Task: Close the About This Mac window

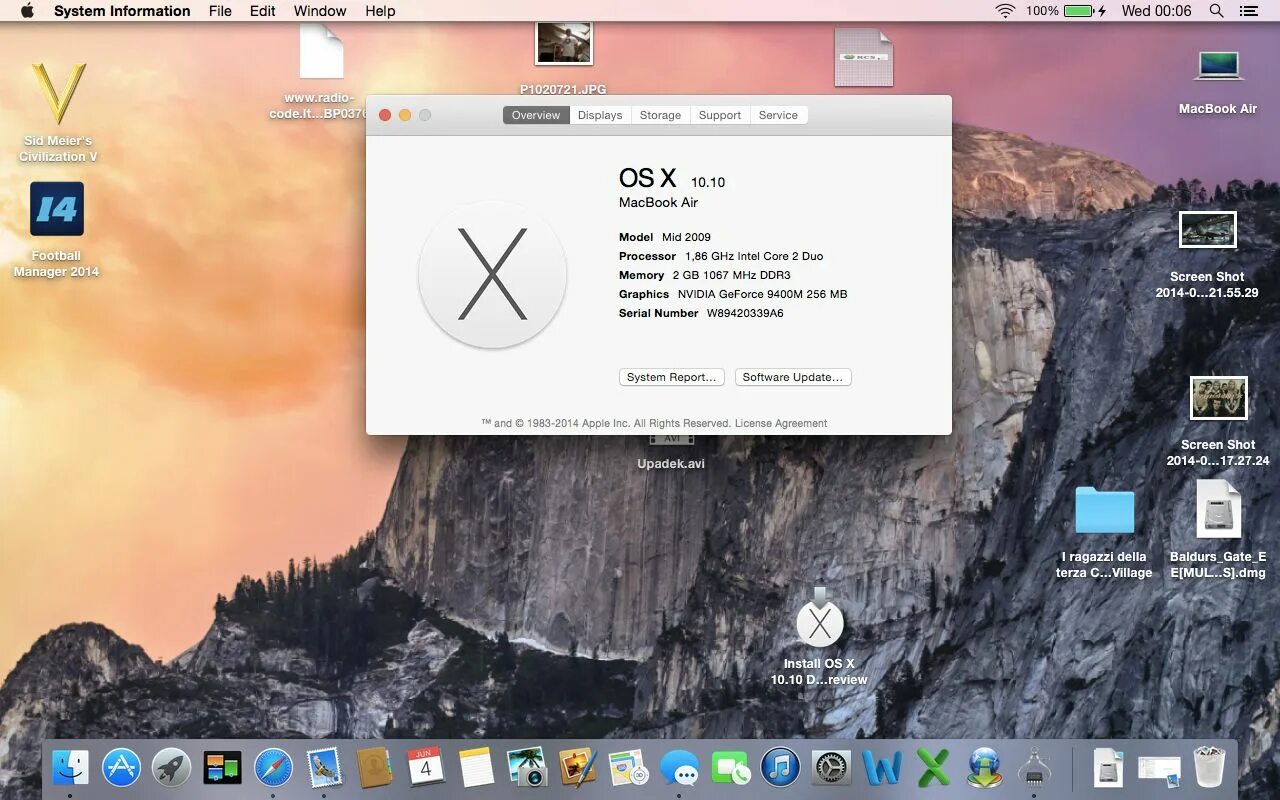Action: coord(385,115)
